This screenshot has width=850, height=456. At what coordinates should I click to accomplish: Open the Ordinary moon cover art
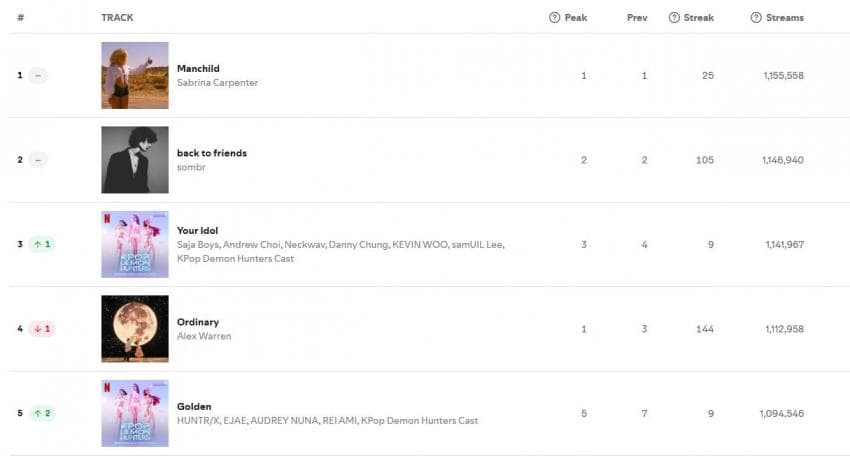pyautogui.click(x=135, y=329)
